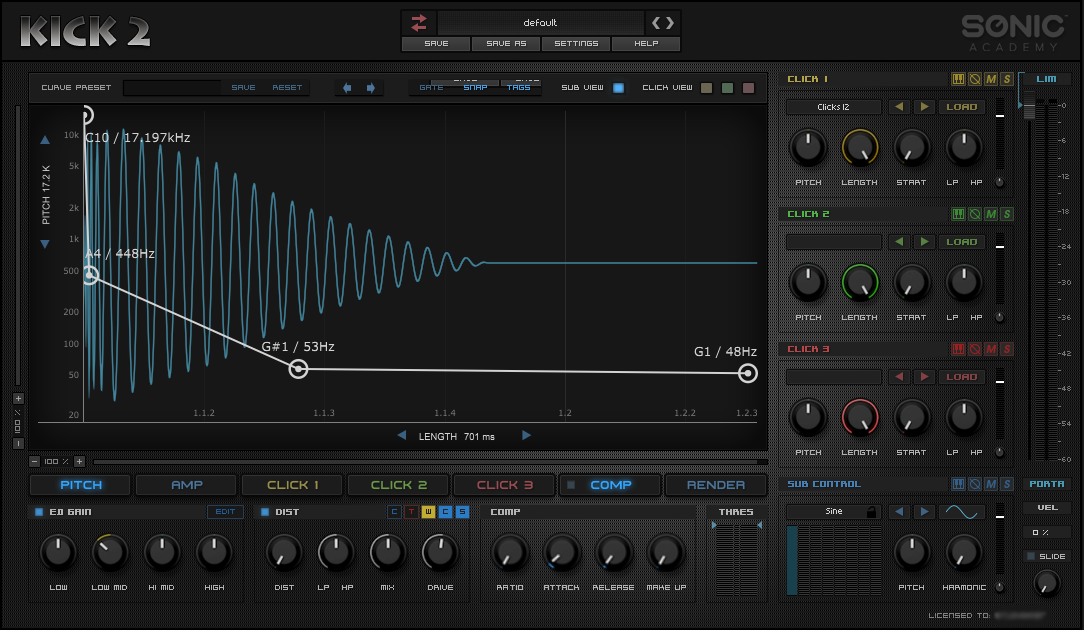The width and height of the screenshot is (1084, 630).
Task: Click the olive Click View swatch
Action: point(706,88)
